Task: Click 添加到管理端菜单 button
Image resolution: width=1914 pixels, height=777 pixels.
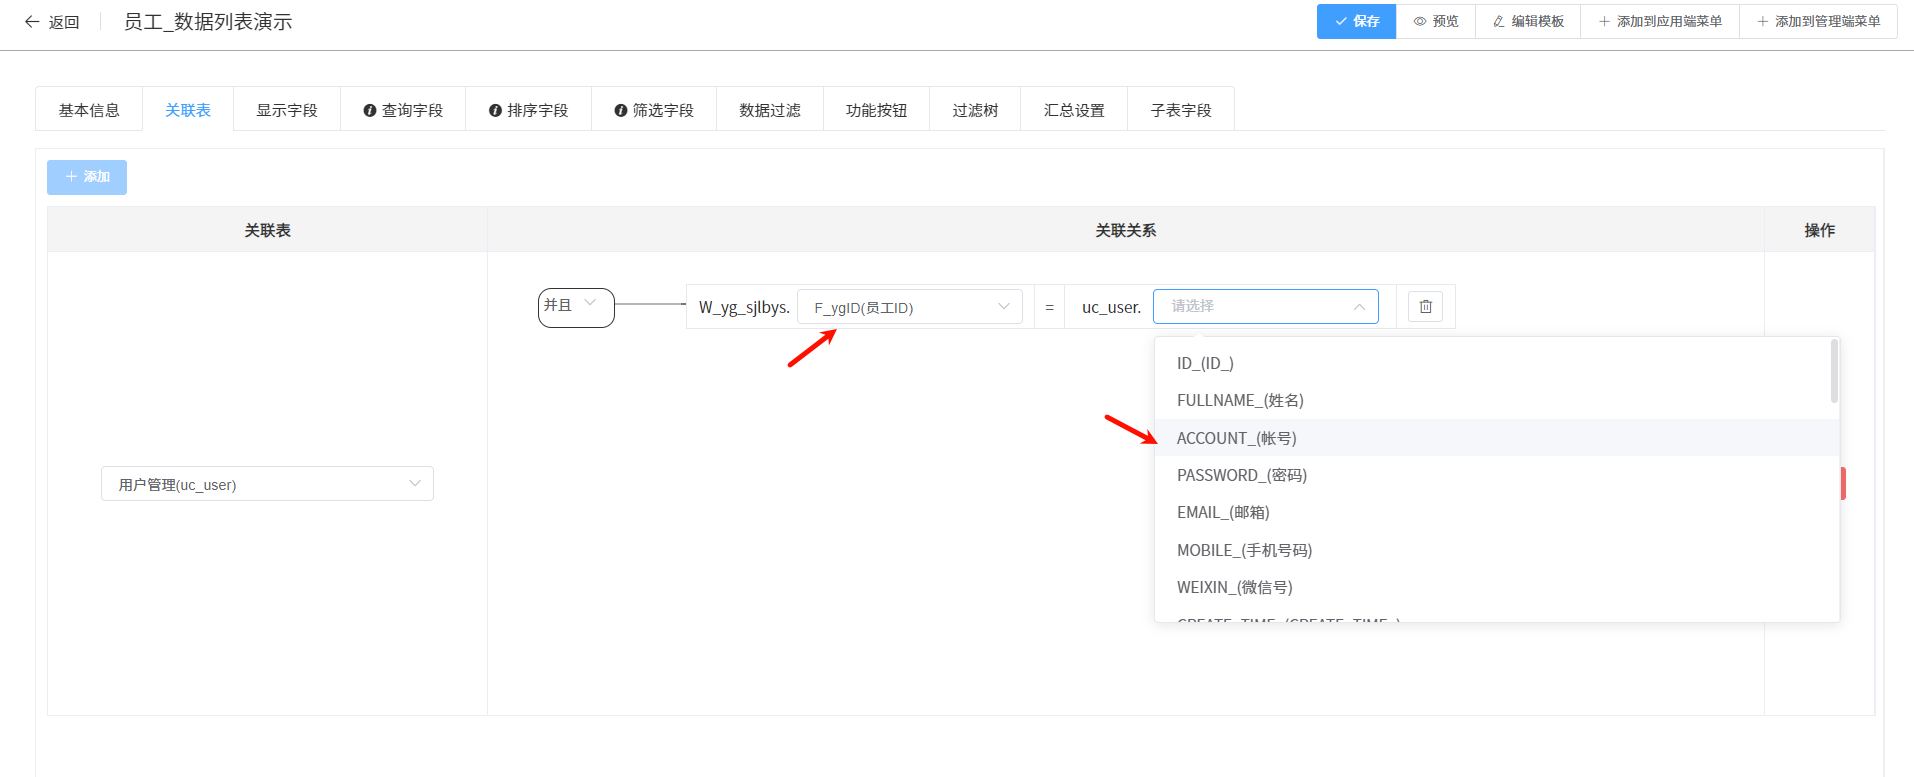Action: pyautogui.click(x=1819, y=21)
